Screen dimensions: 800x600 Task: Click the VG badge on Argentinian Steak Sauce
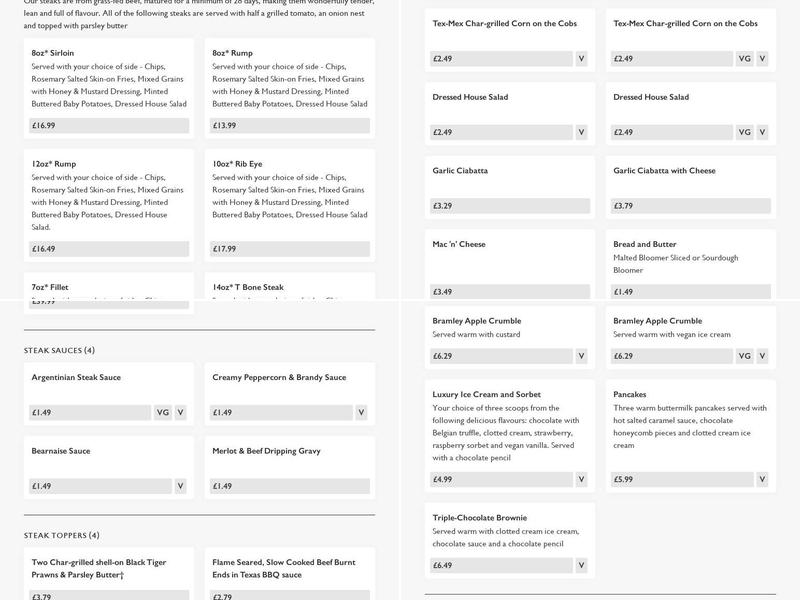[x=163, y=412]
